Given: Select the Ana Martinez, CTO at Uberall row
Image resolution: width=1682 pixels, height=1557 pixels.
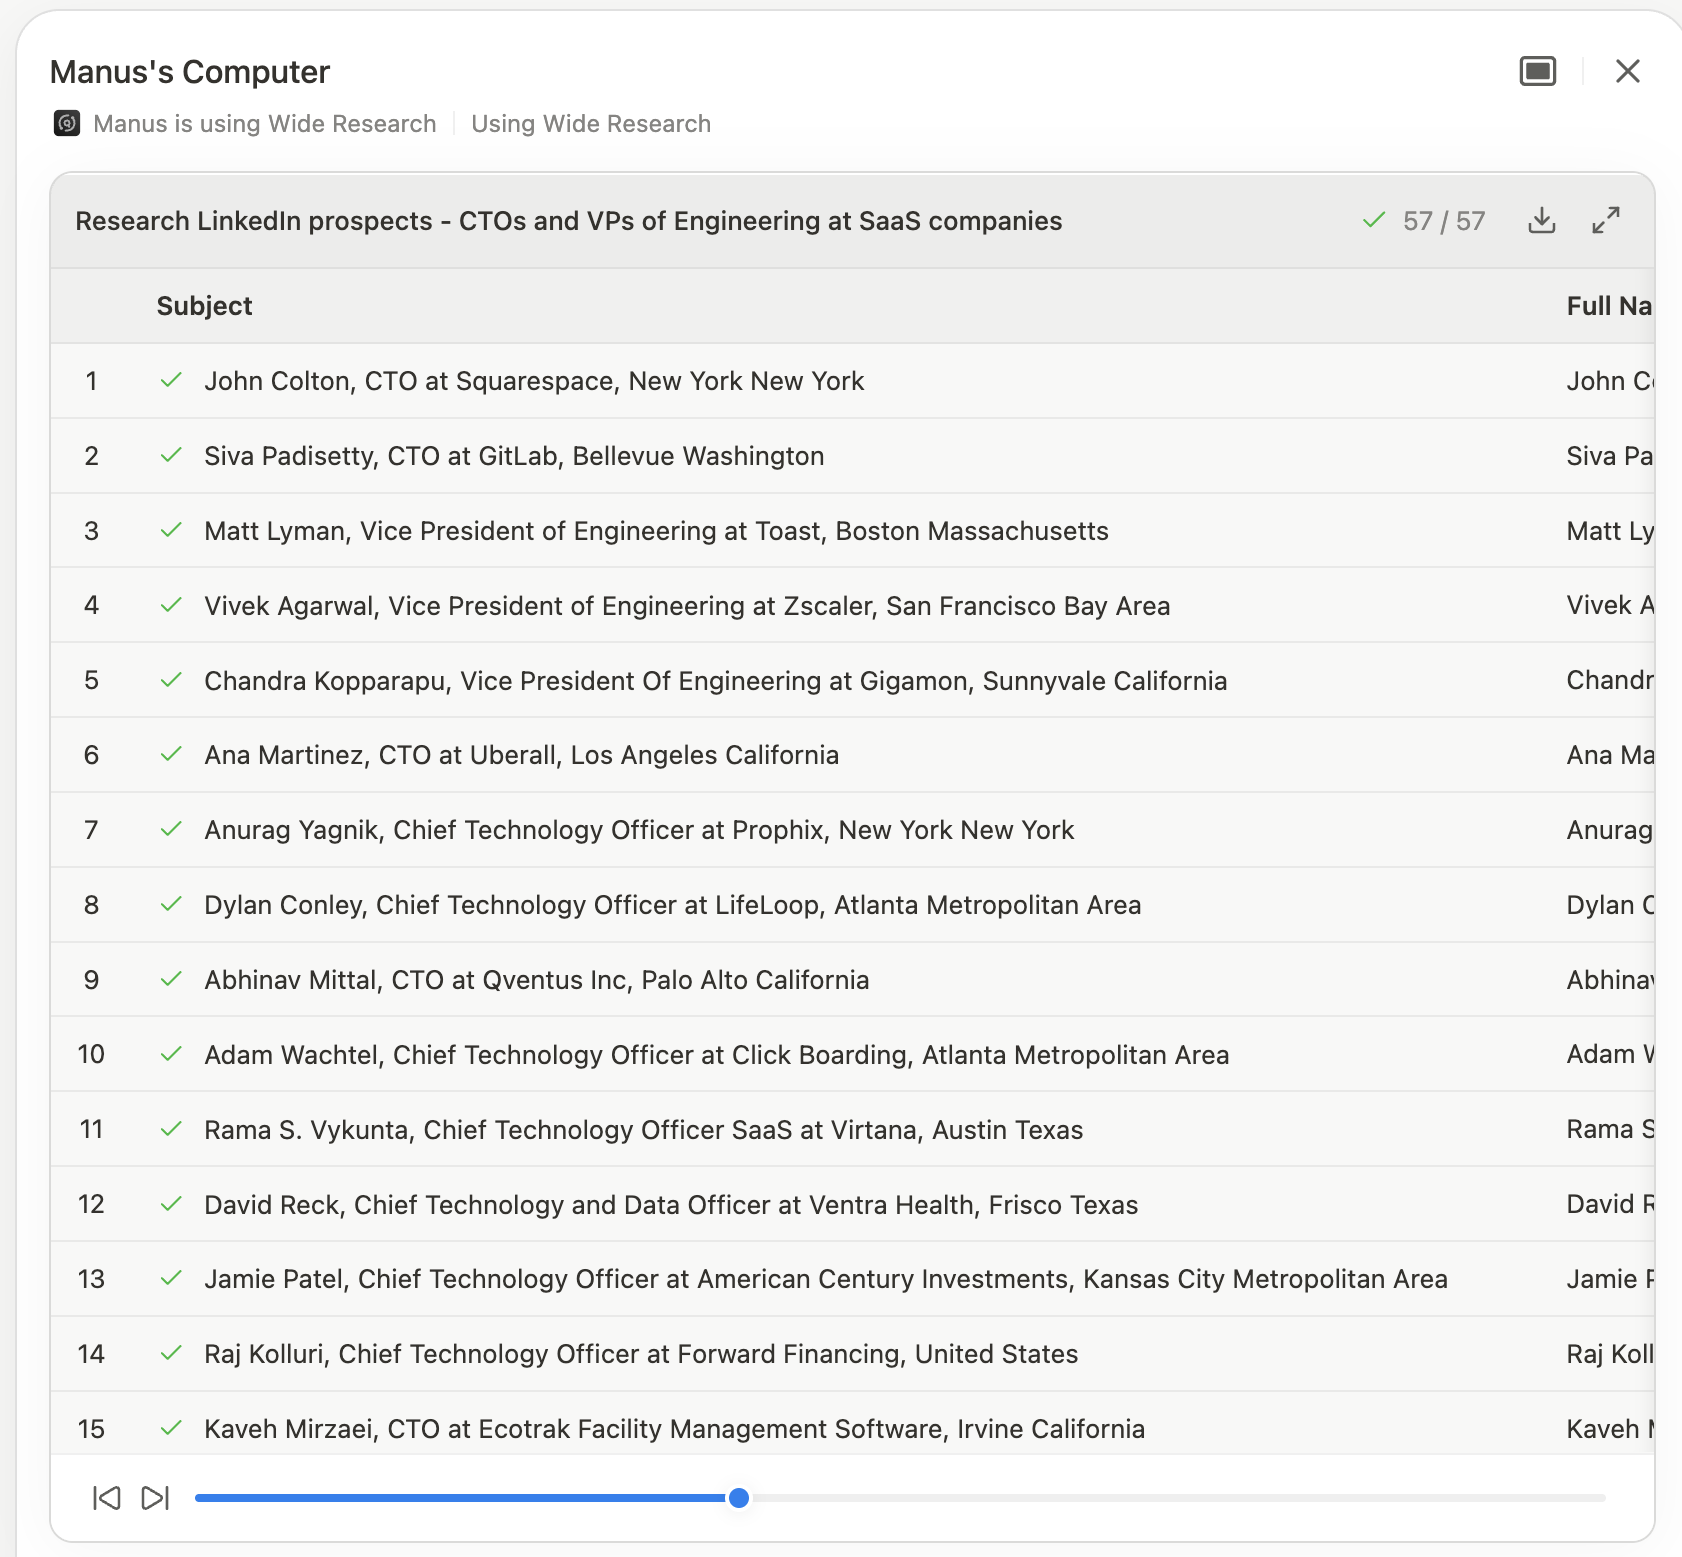Looking at the screenshot, I should tap(852, 755).
